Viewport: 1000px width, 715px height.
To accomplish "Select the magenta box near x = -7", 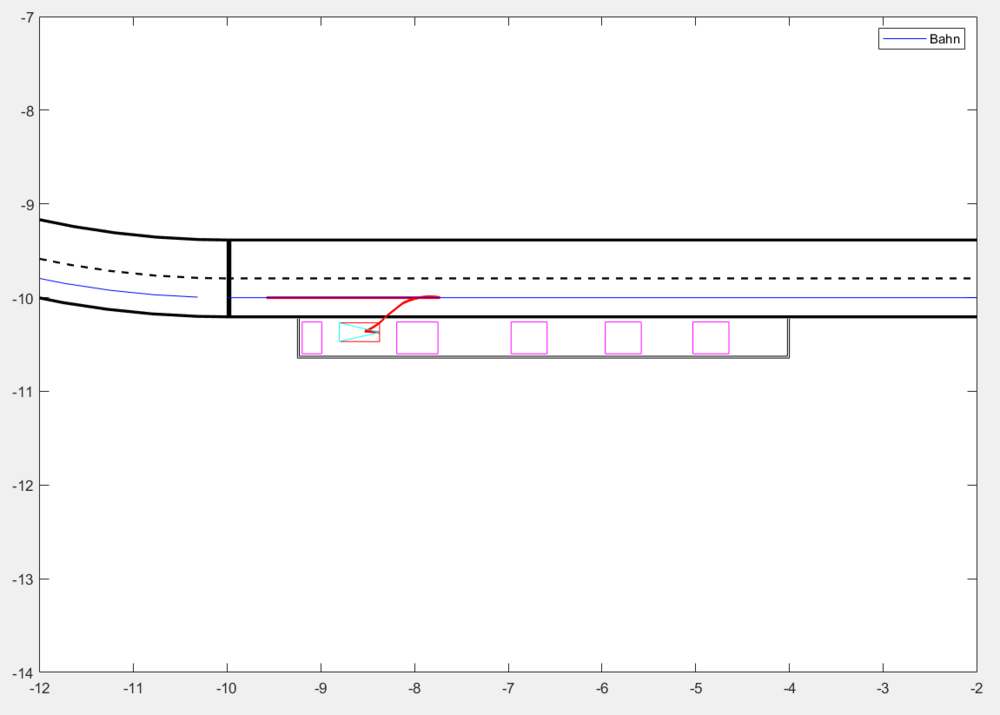I will (529, 338).
